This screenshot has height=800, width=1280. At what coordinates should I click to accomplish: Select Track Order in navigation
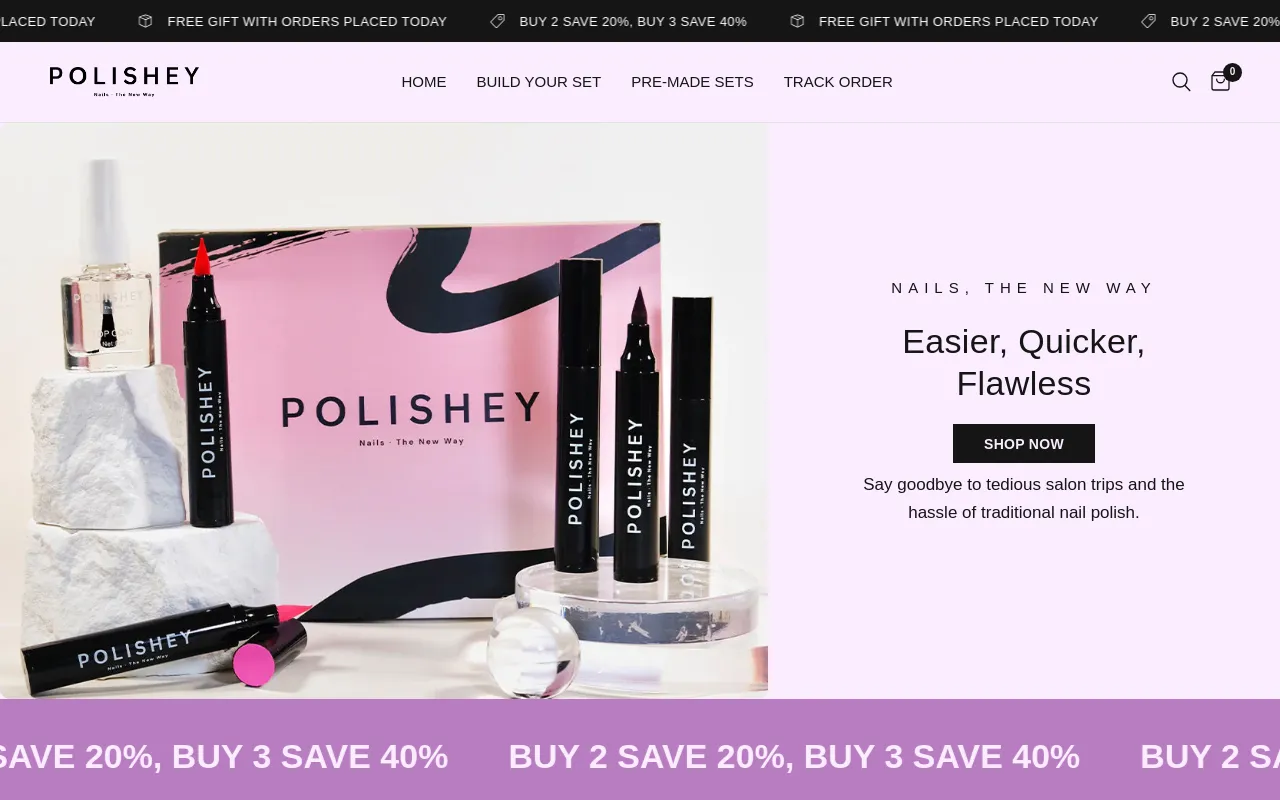click(838, 82)
